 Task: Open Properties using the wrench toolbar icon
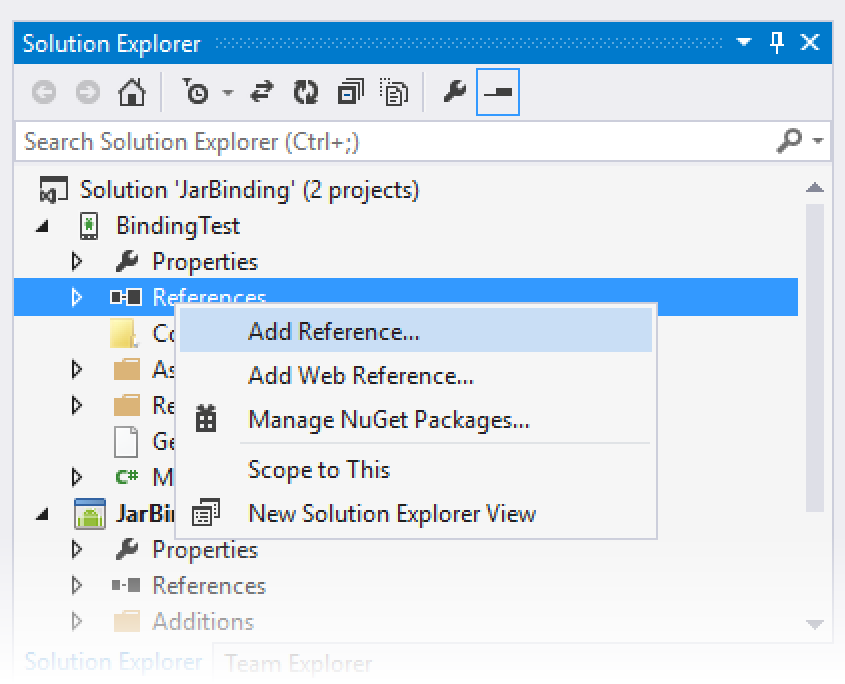[x=454, y=93]
